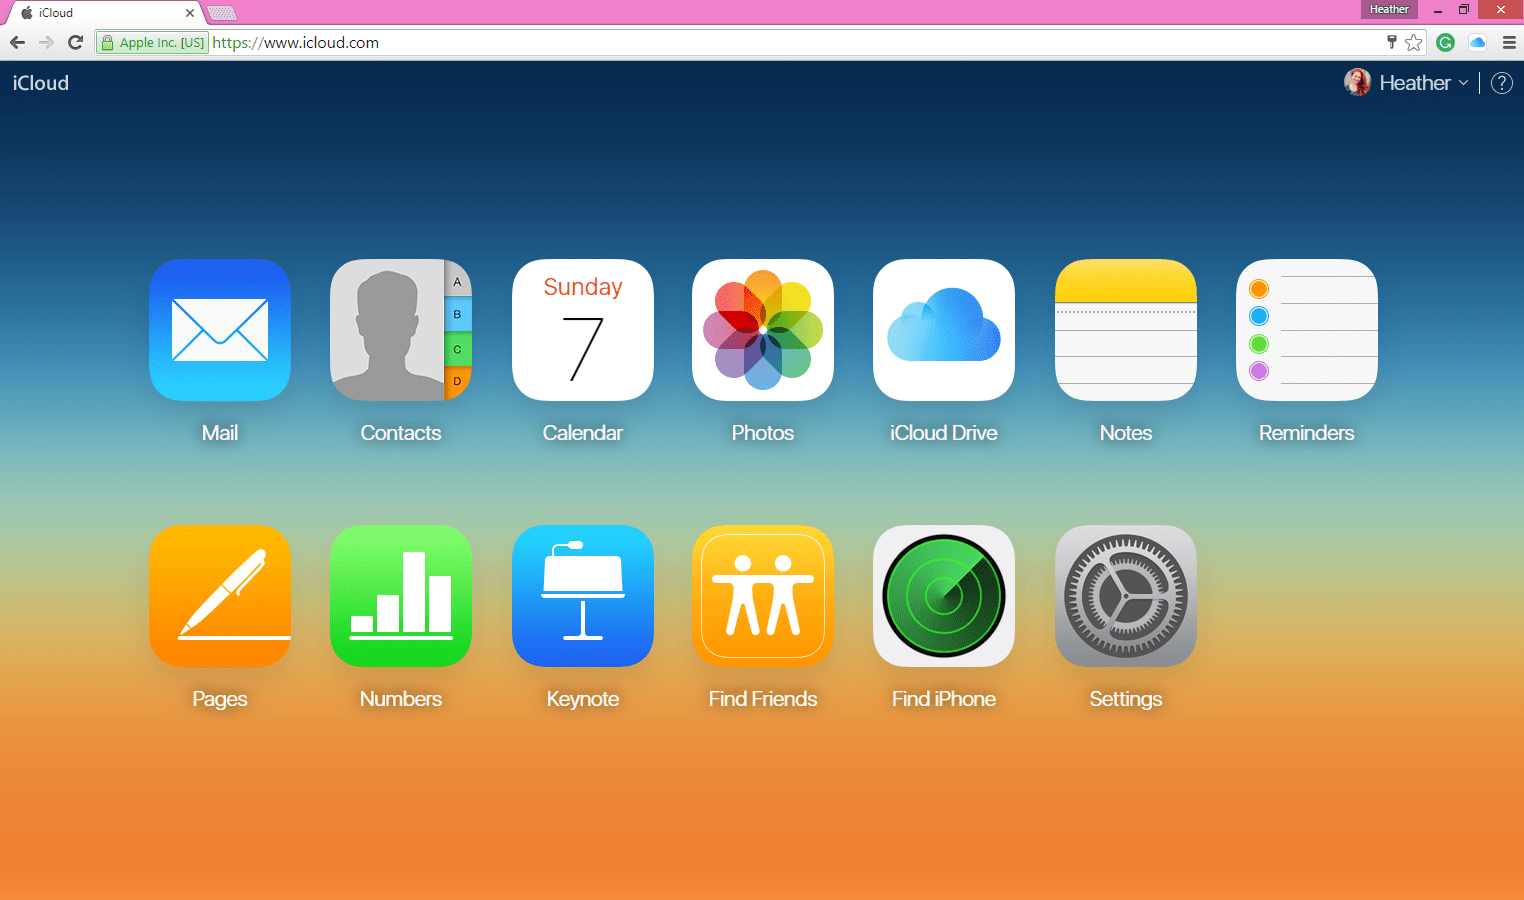
Task: Open the Mail app icon
Action: (x=220, y=330)
